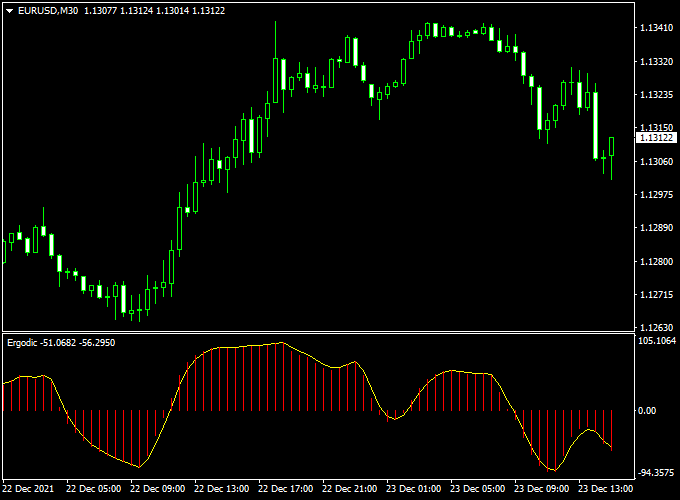Screen dimensions: 680x500
Task: Select the indicator scale maximum 105.1064
Action: coord(657,341)
